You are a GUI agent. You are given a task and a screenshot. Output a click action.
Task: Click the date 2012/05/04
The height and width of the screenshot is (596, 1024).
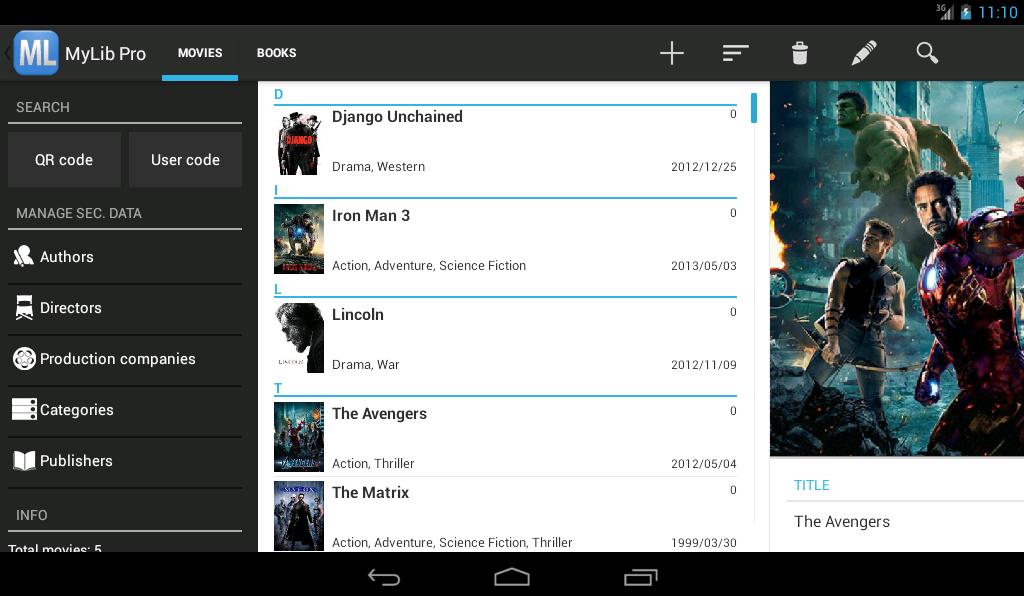click(703, 464)
